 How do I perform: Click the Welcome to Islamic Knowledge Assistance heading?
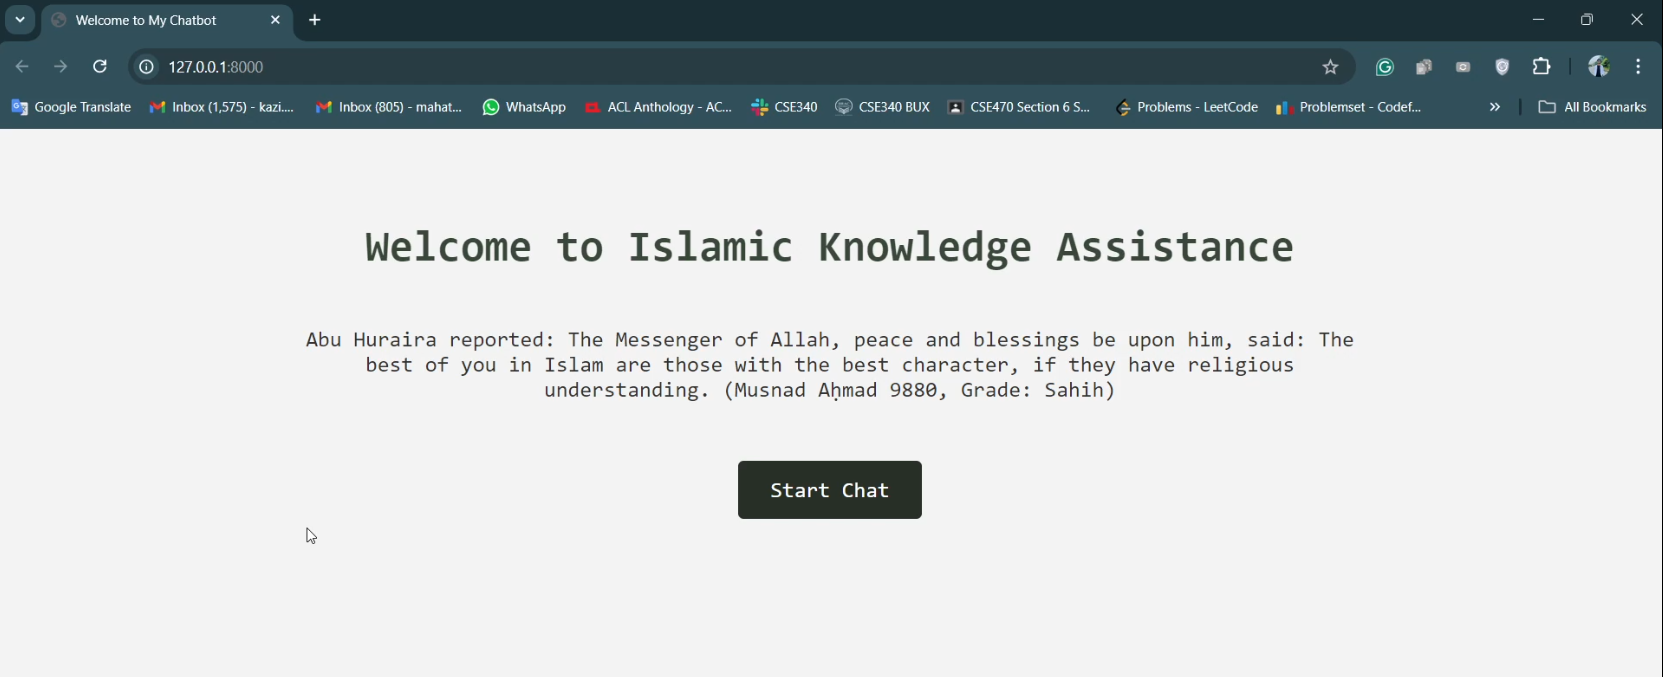click(x=829, y=247)
